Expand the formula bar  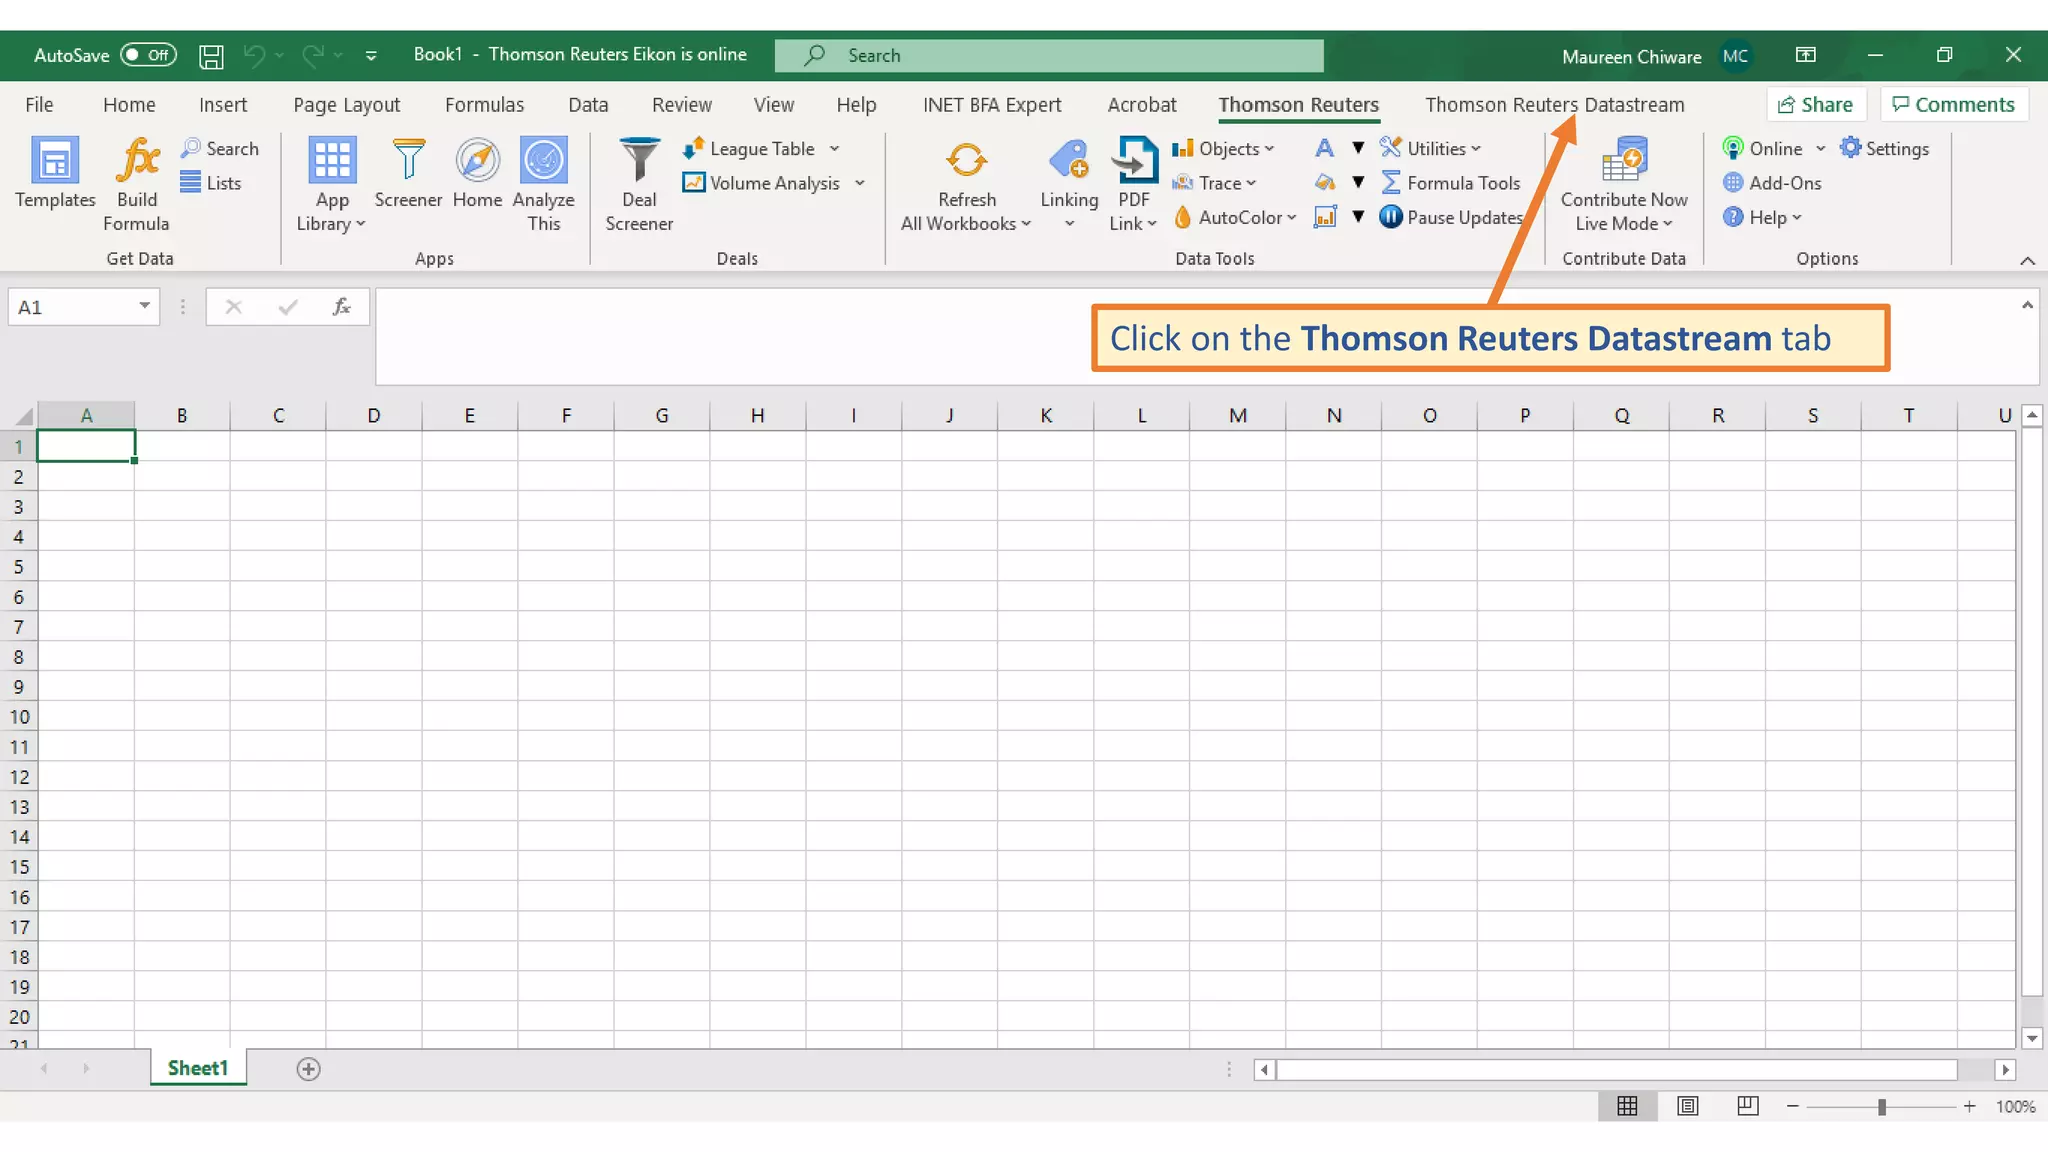tap(2027, 305)
